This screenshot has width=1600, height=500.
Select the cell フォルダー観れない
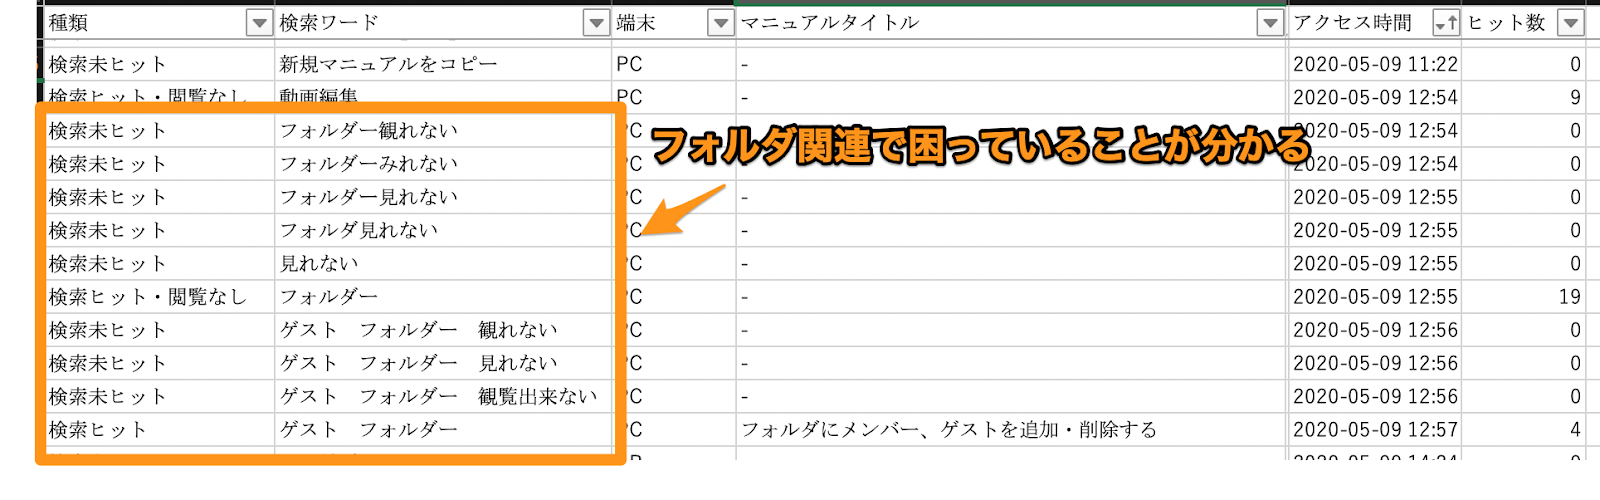coord(368,131)
